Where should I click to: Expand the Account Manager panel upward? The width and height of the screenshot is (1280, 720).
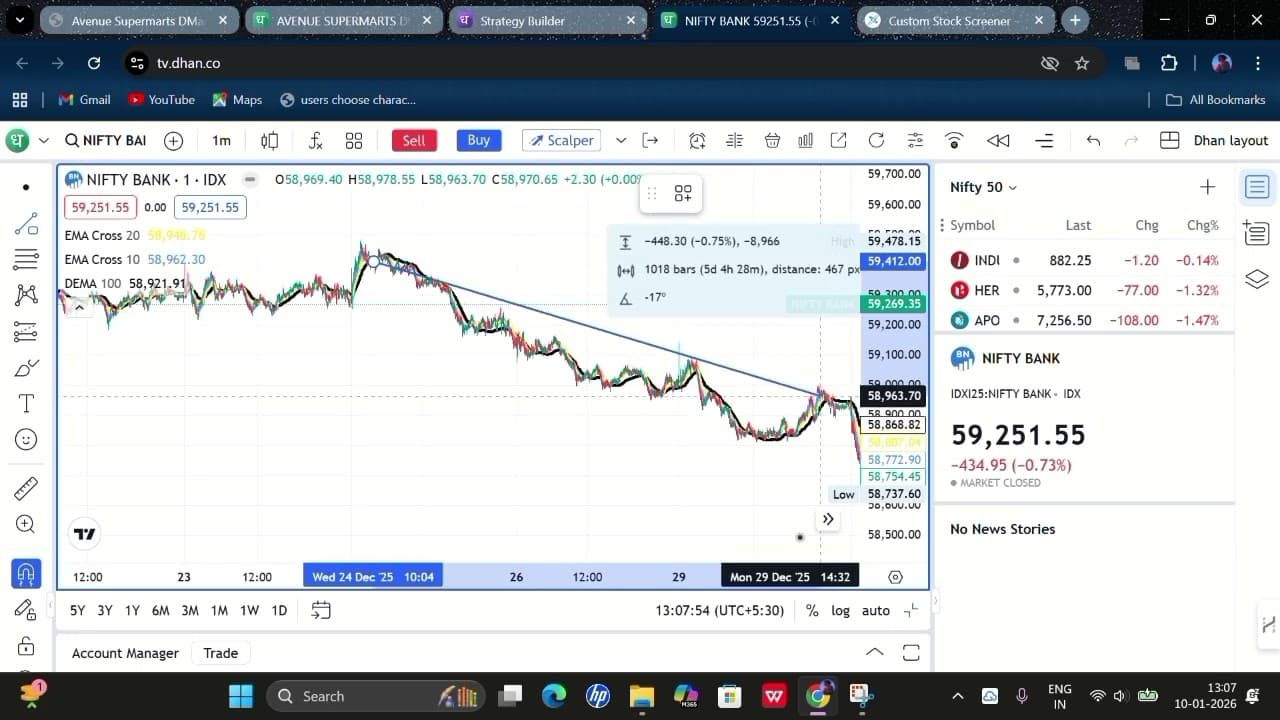click(874, 653)
